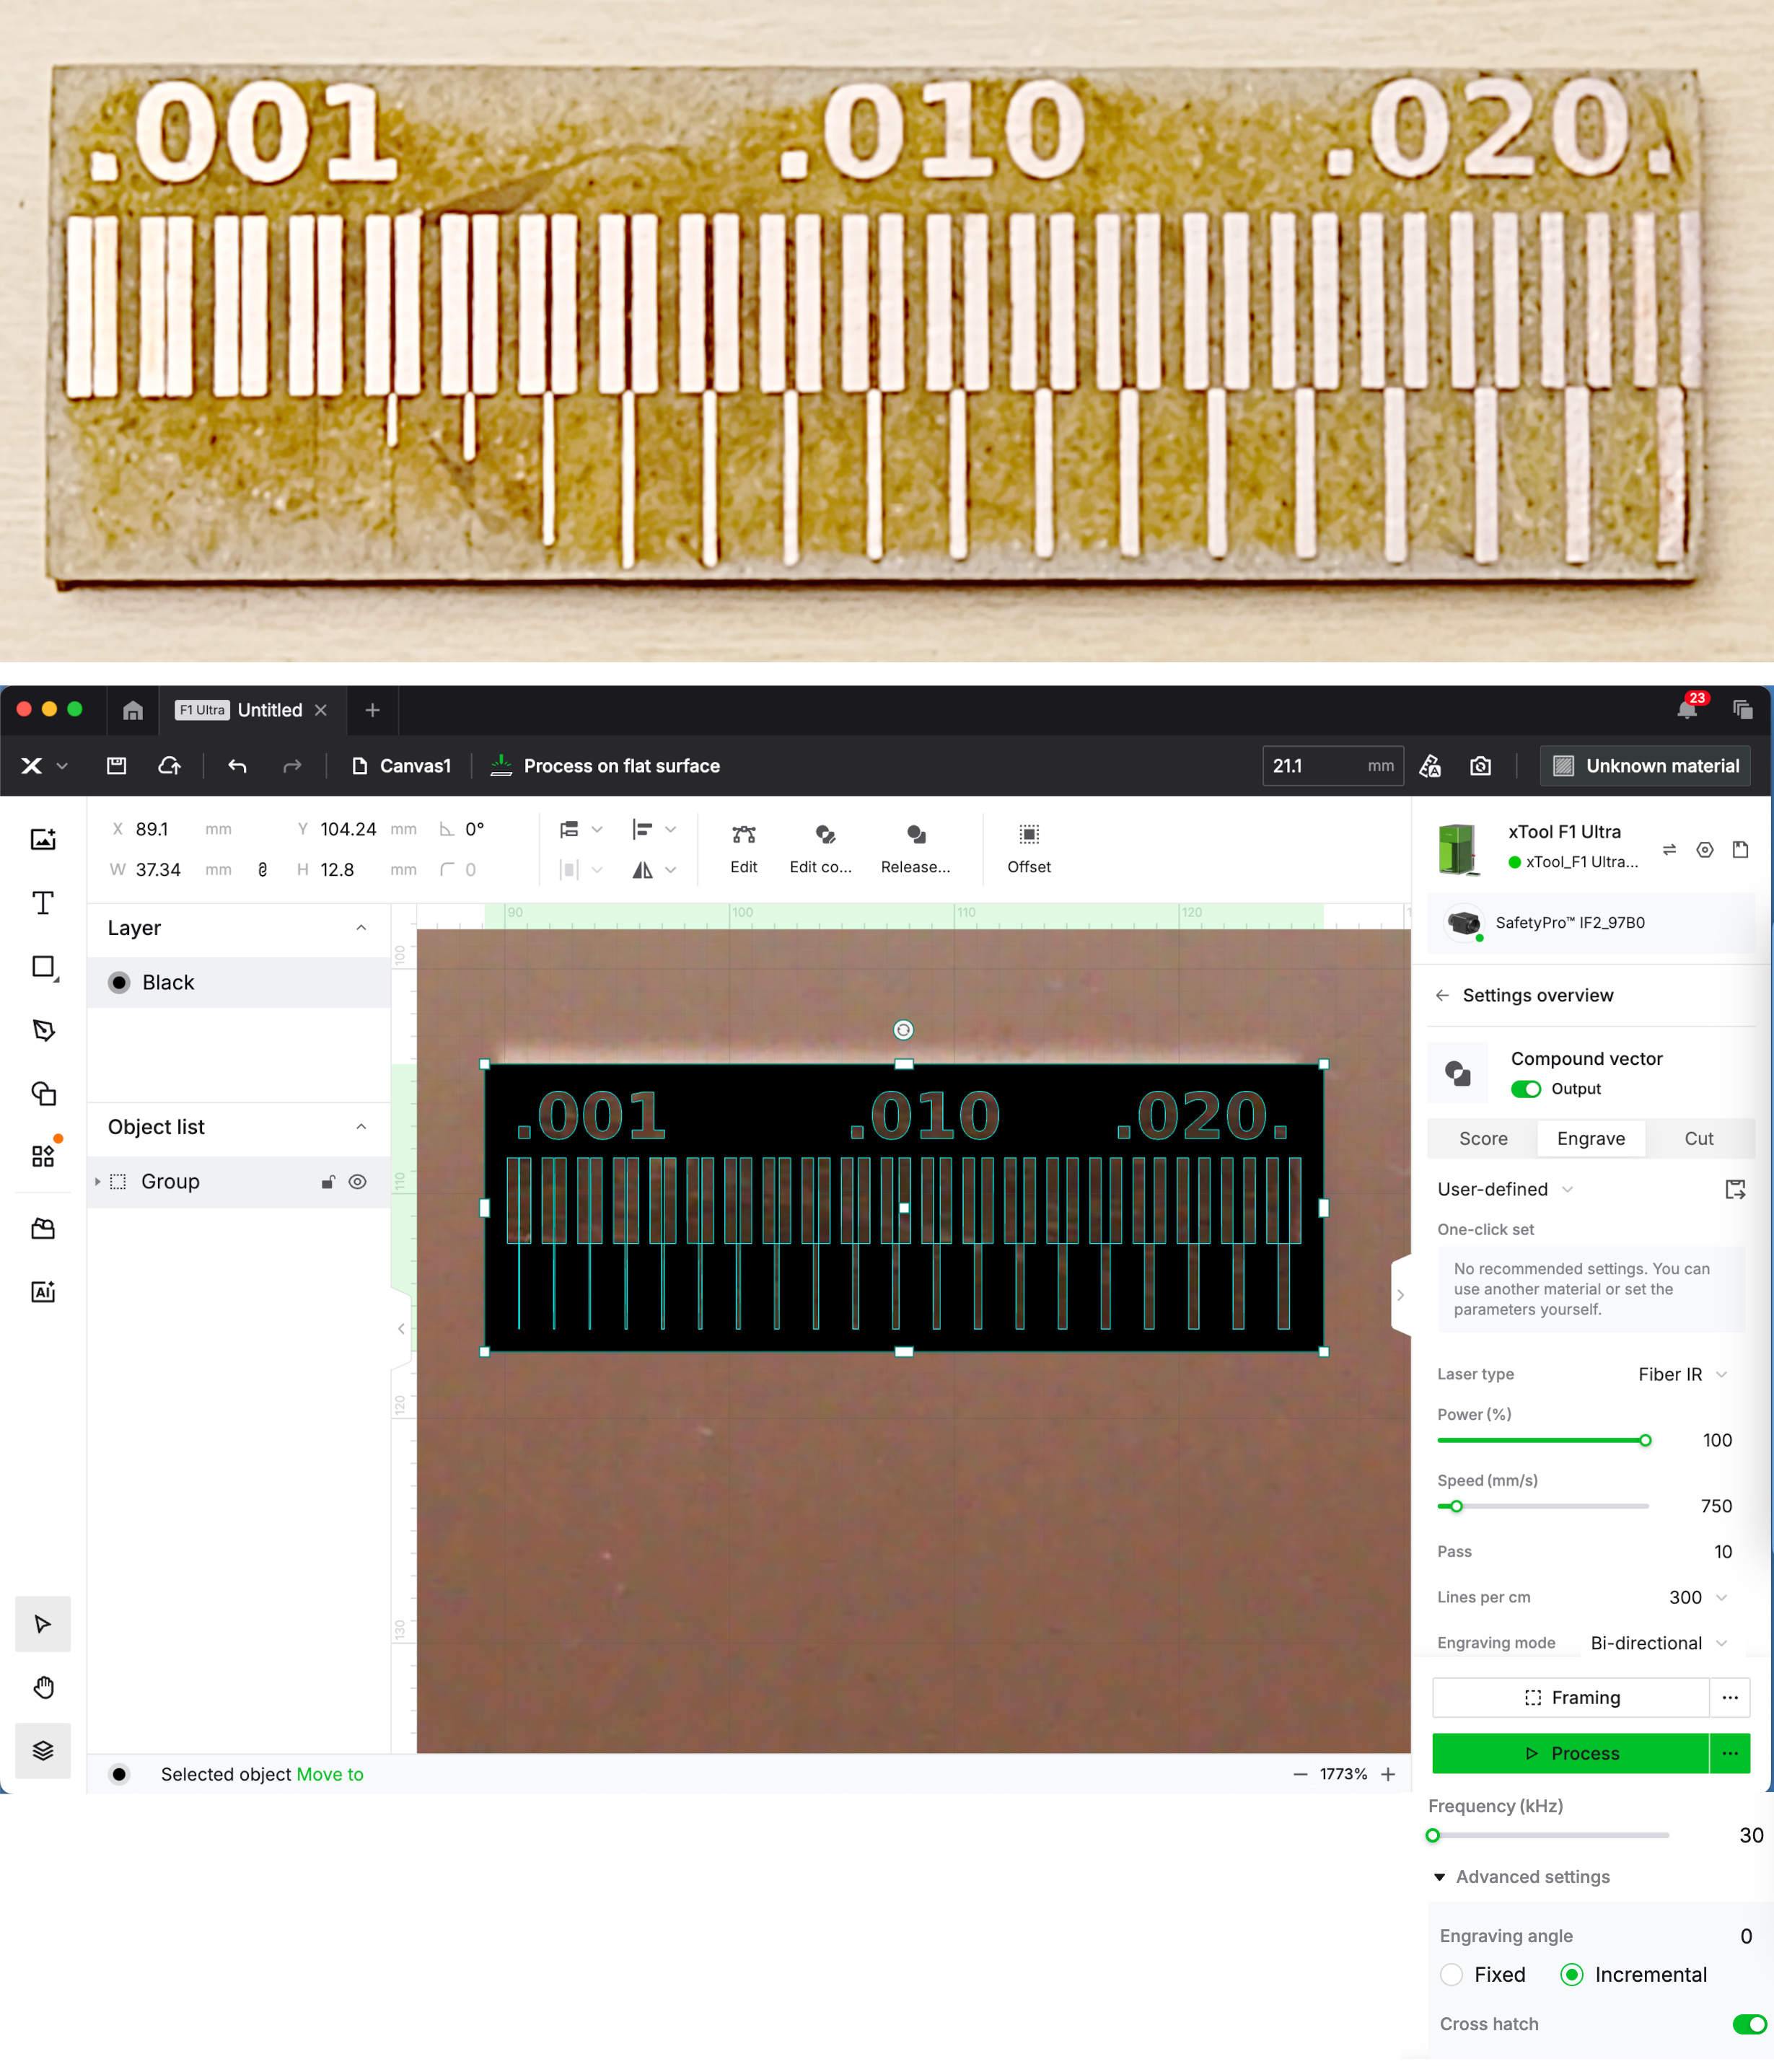Screen dimensions: 1774x2072
Task: Collapse the Layer panel section
Action: pos(361,928)
